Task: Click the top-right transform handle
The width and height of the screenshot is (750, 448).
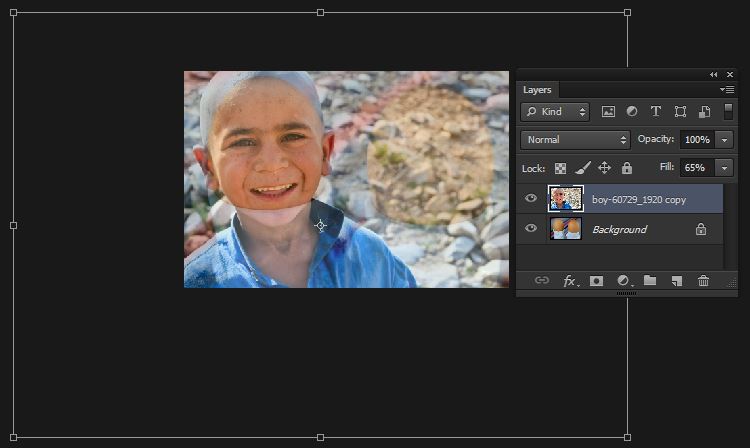Action: tap(628, 12)
